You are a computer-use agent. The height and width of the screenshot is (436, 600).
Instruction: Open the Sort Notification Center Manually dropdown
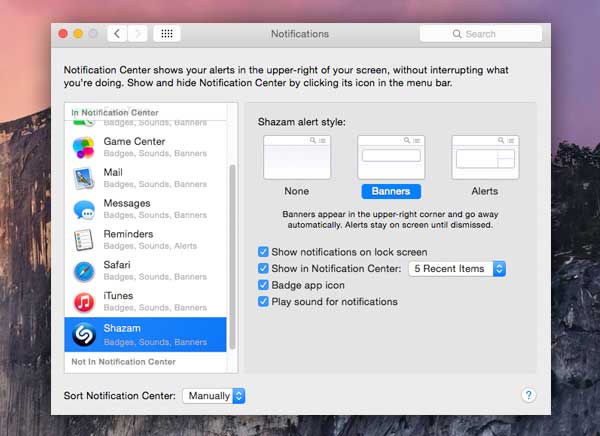[214, 396]
